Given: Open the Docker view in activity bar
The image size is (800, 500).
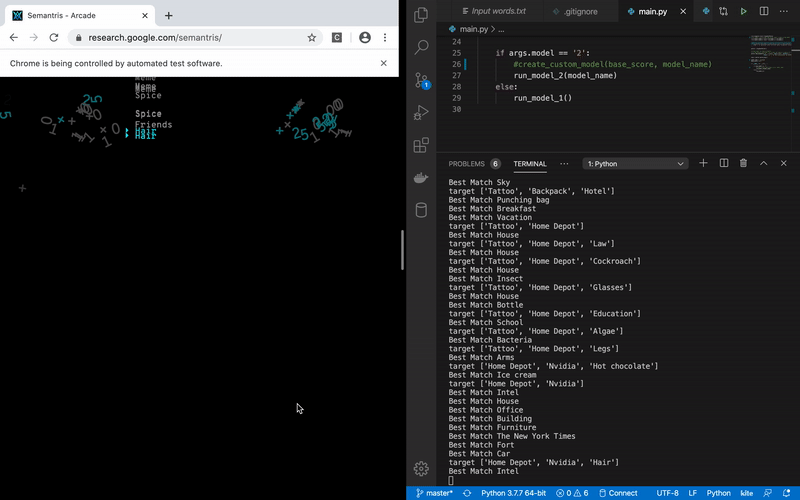Looking at the screenshot, I should pyautogui.click(x=421, y=178).
